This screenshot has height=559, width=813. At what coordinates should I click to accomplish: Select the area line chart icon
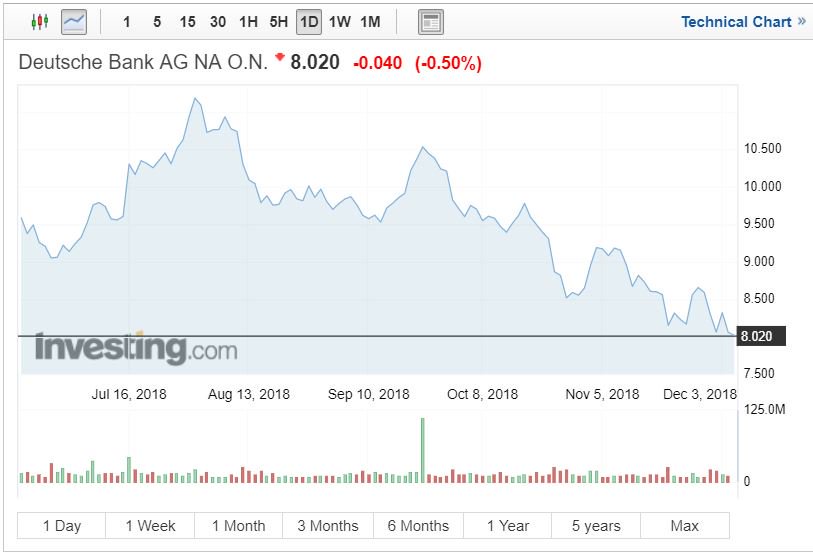[x=74, y=22]
